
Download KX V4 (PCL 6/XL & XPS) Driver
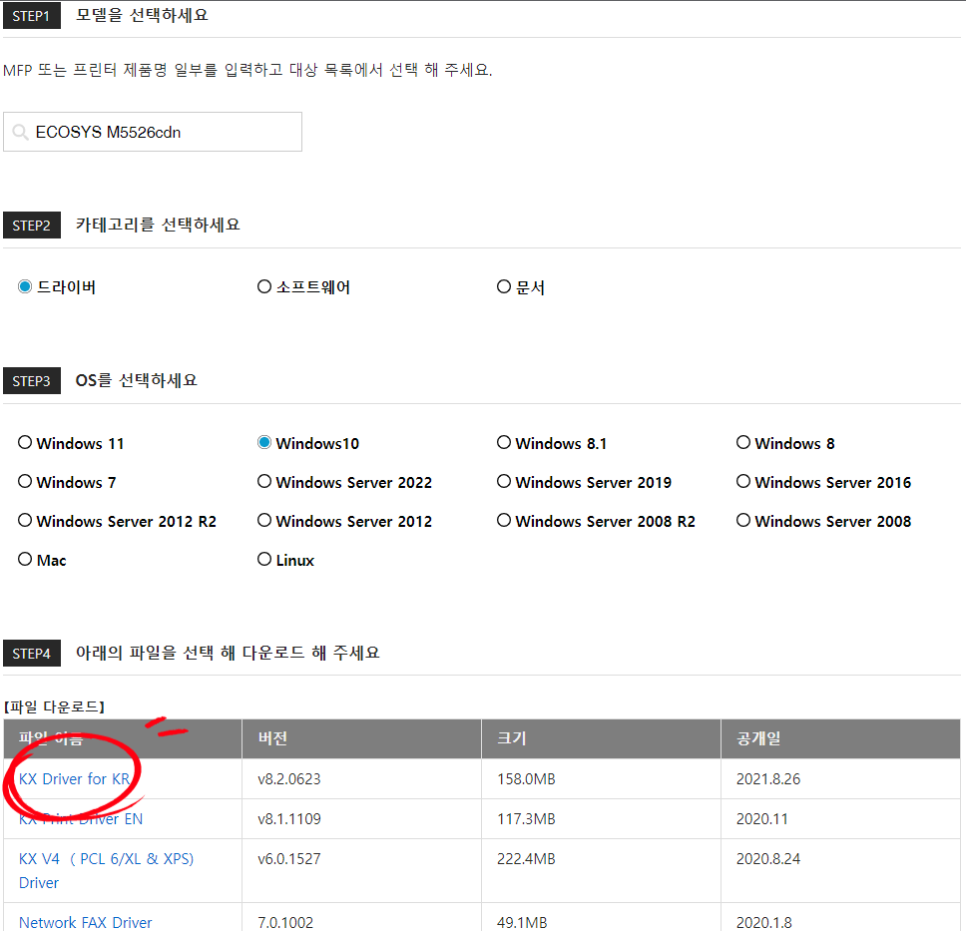[106, 871]
